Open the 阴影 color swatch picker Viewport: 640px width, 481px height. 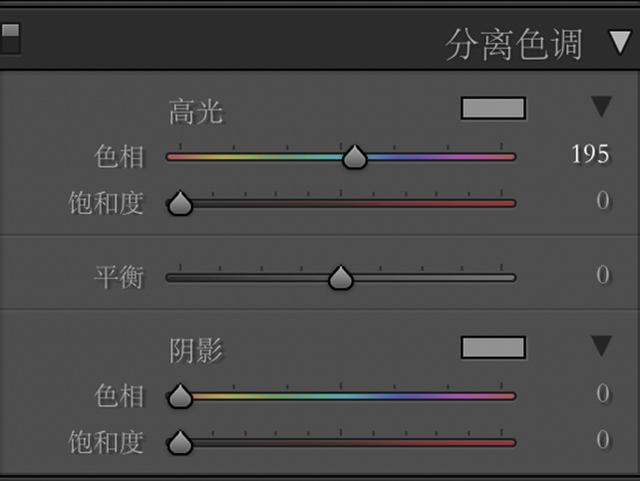(493, 347)
